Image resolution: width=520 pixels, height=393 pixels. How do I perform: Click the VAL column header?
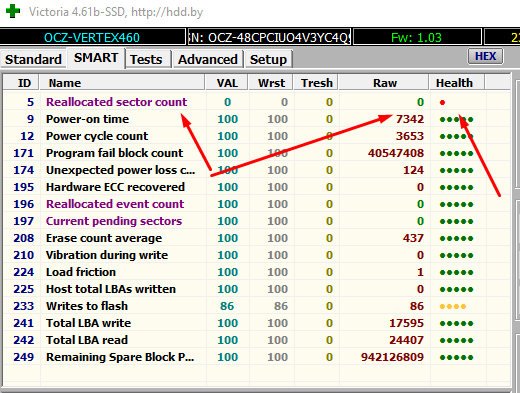[x=227, y=83]
